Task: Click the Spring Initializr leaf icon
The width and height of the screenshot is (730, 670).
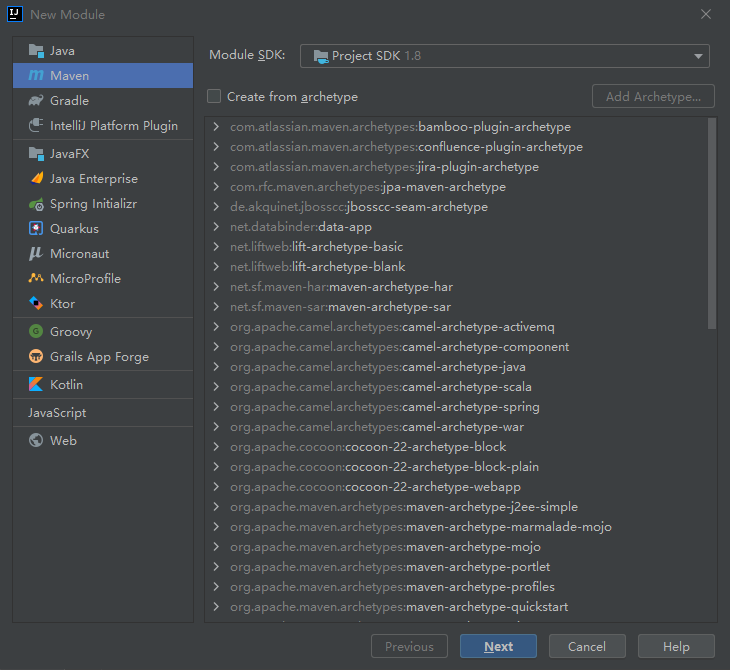Action: click(36, 204)
